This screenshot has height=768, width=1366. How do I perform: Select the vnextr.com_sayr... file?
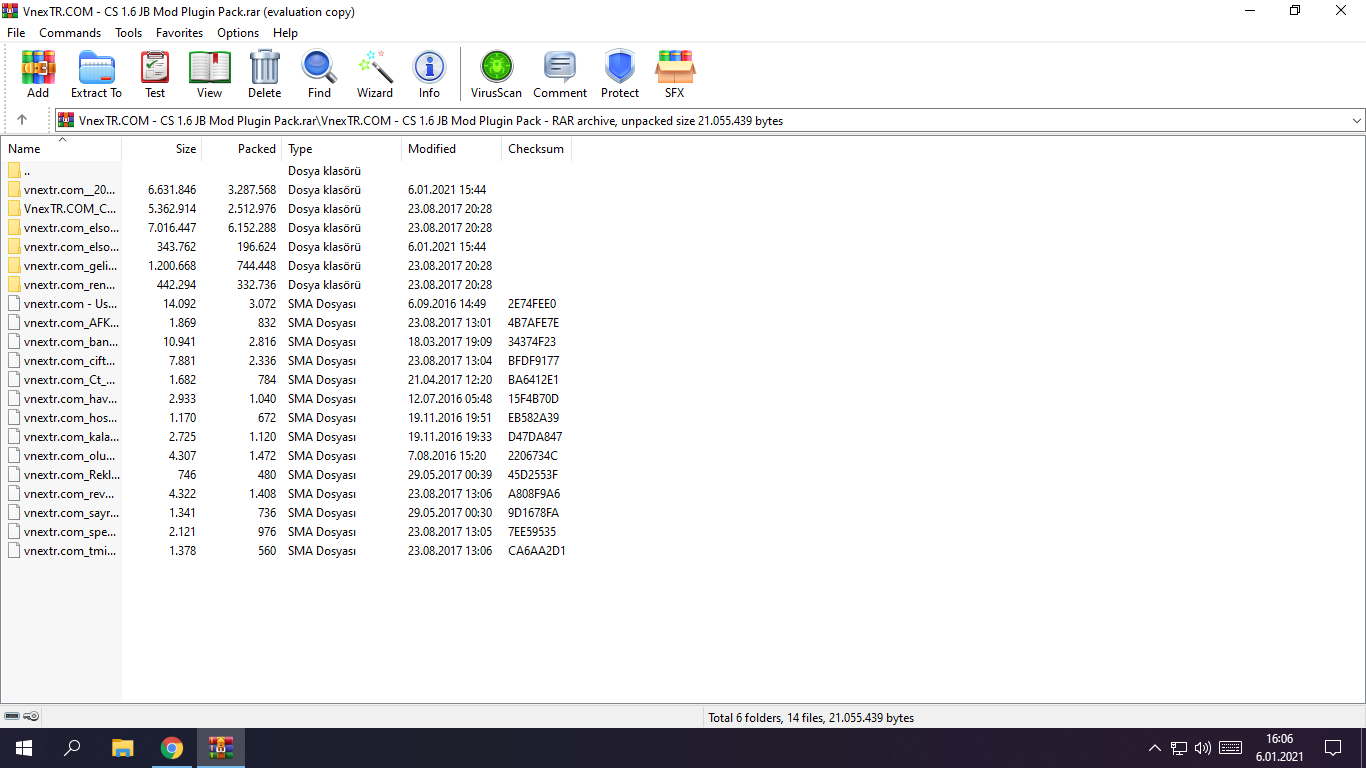click(x=61, y=513)
